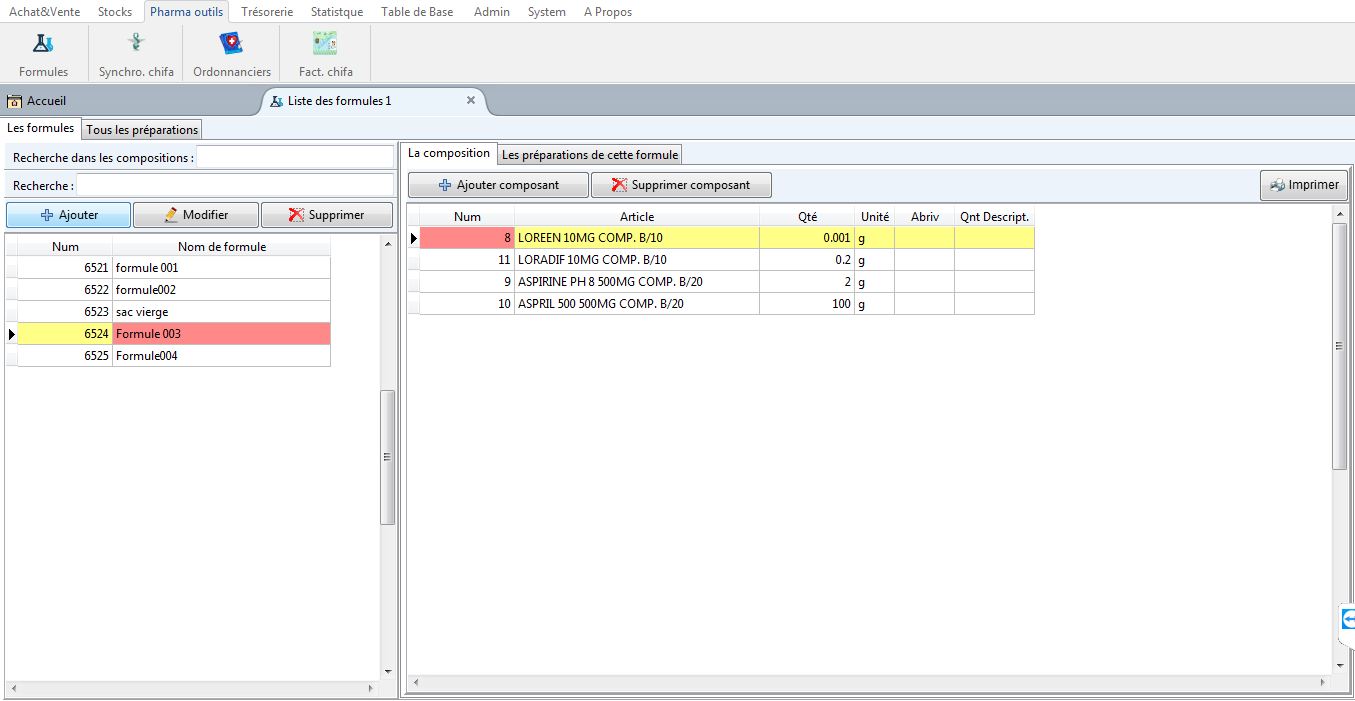Close the Liste des formules 1 tab
1355x701 pixels.
tap(471, 100)
